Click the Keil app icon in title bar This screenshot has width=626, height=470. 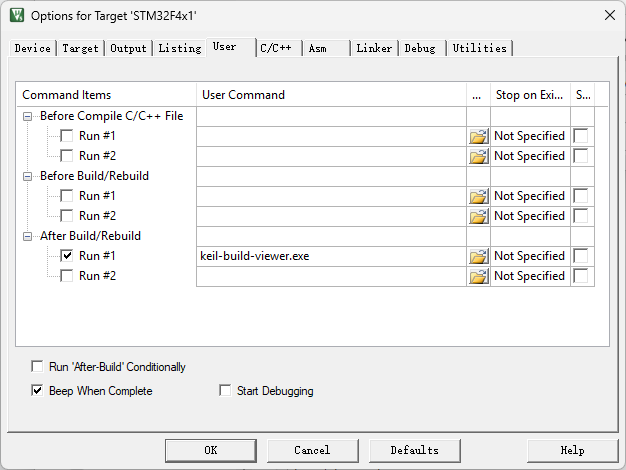(17, 15)
